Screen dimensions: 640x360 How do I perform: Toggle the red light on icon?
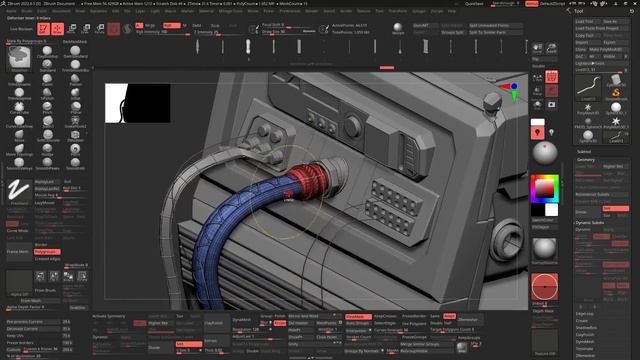[538, 133]
